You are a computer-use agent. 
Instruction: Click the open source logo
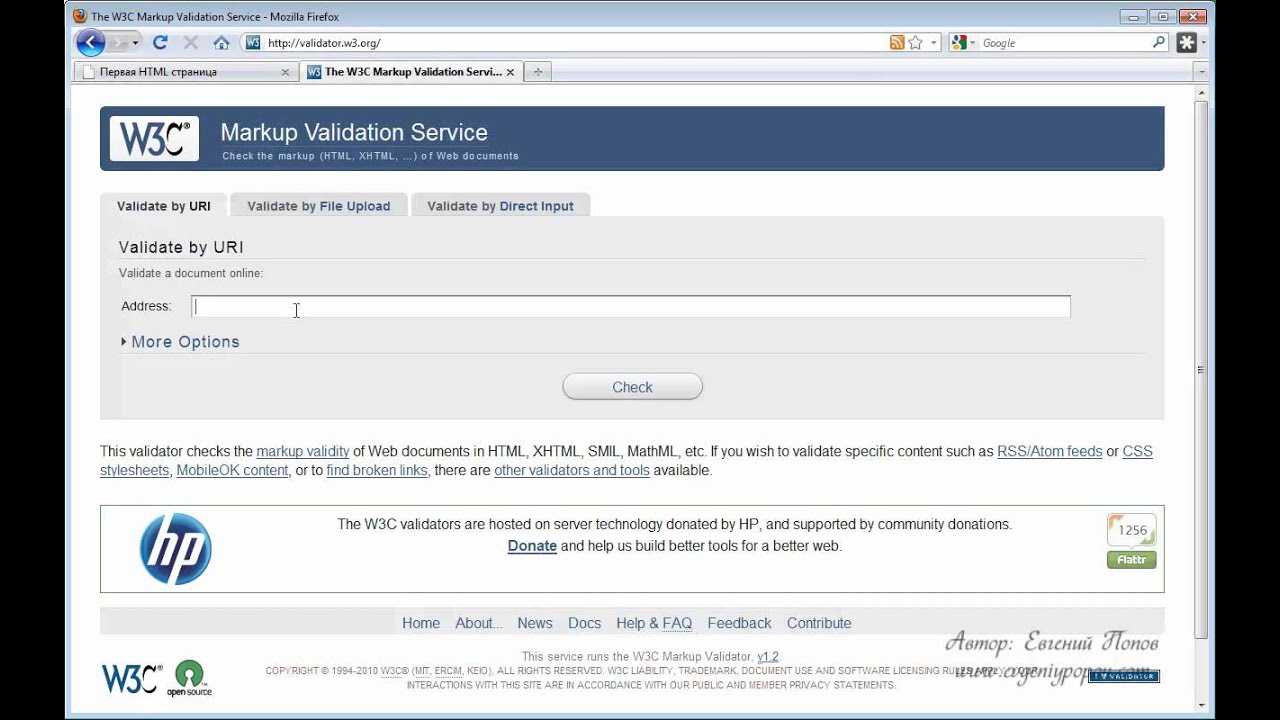189,679
